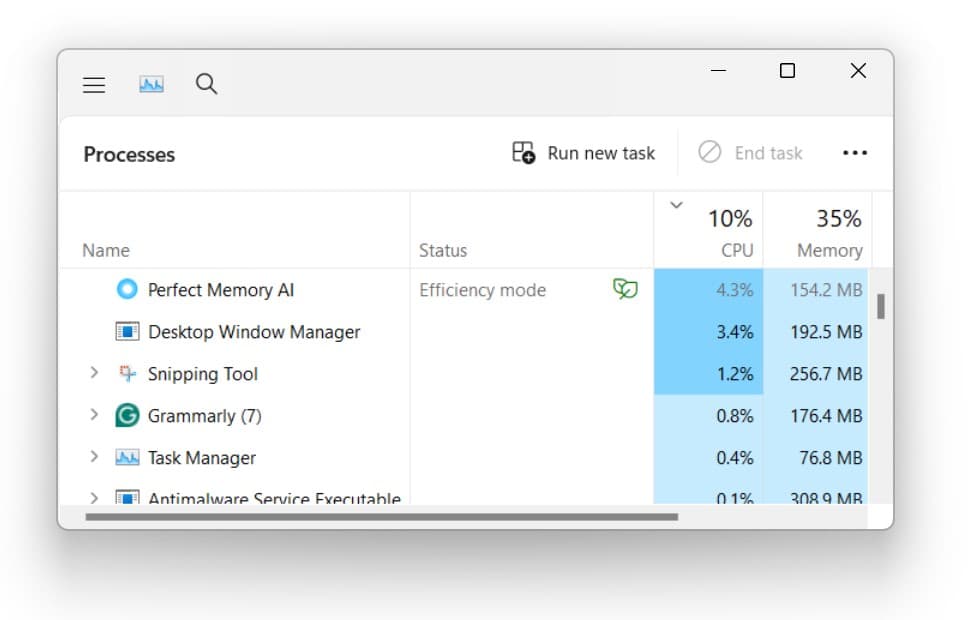Click the Task Manager app icon in titlebar
Viewport: 972px width, 620px height.
tap(151, 85)
